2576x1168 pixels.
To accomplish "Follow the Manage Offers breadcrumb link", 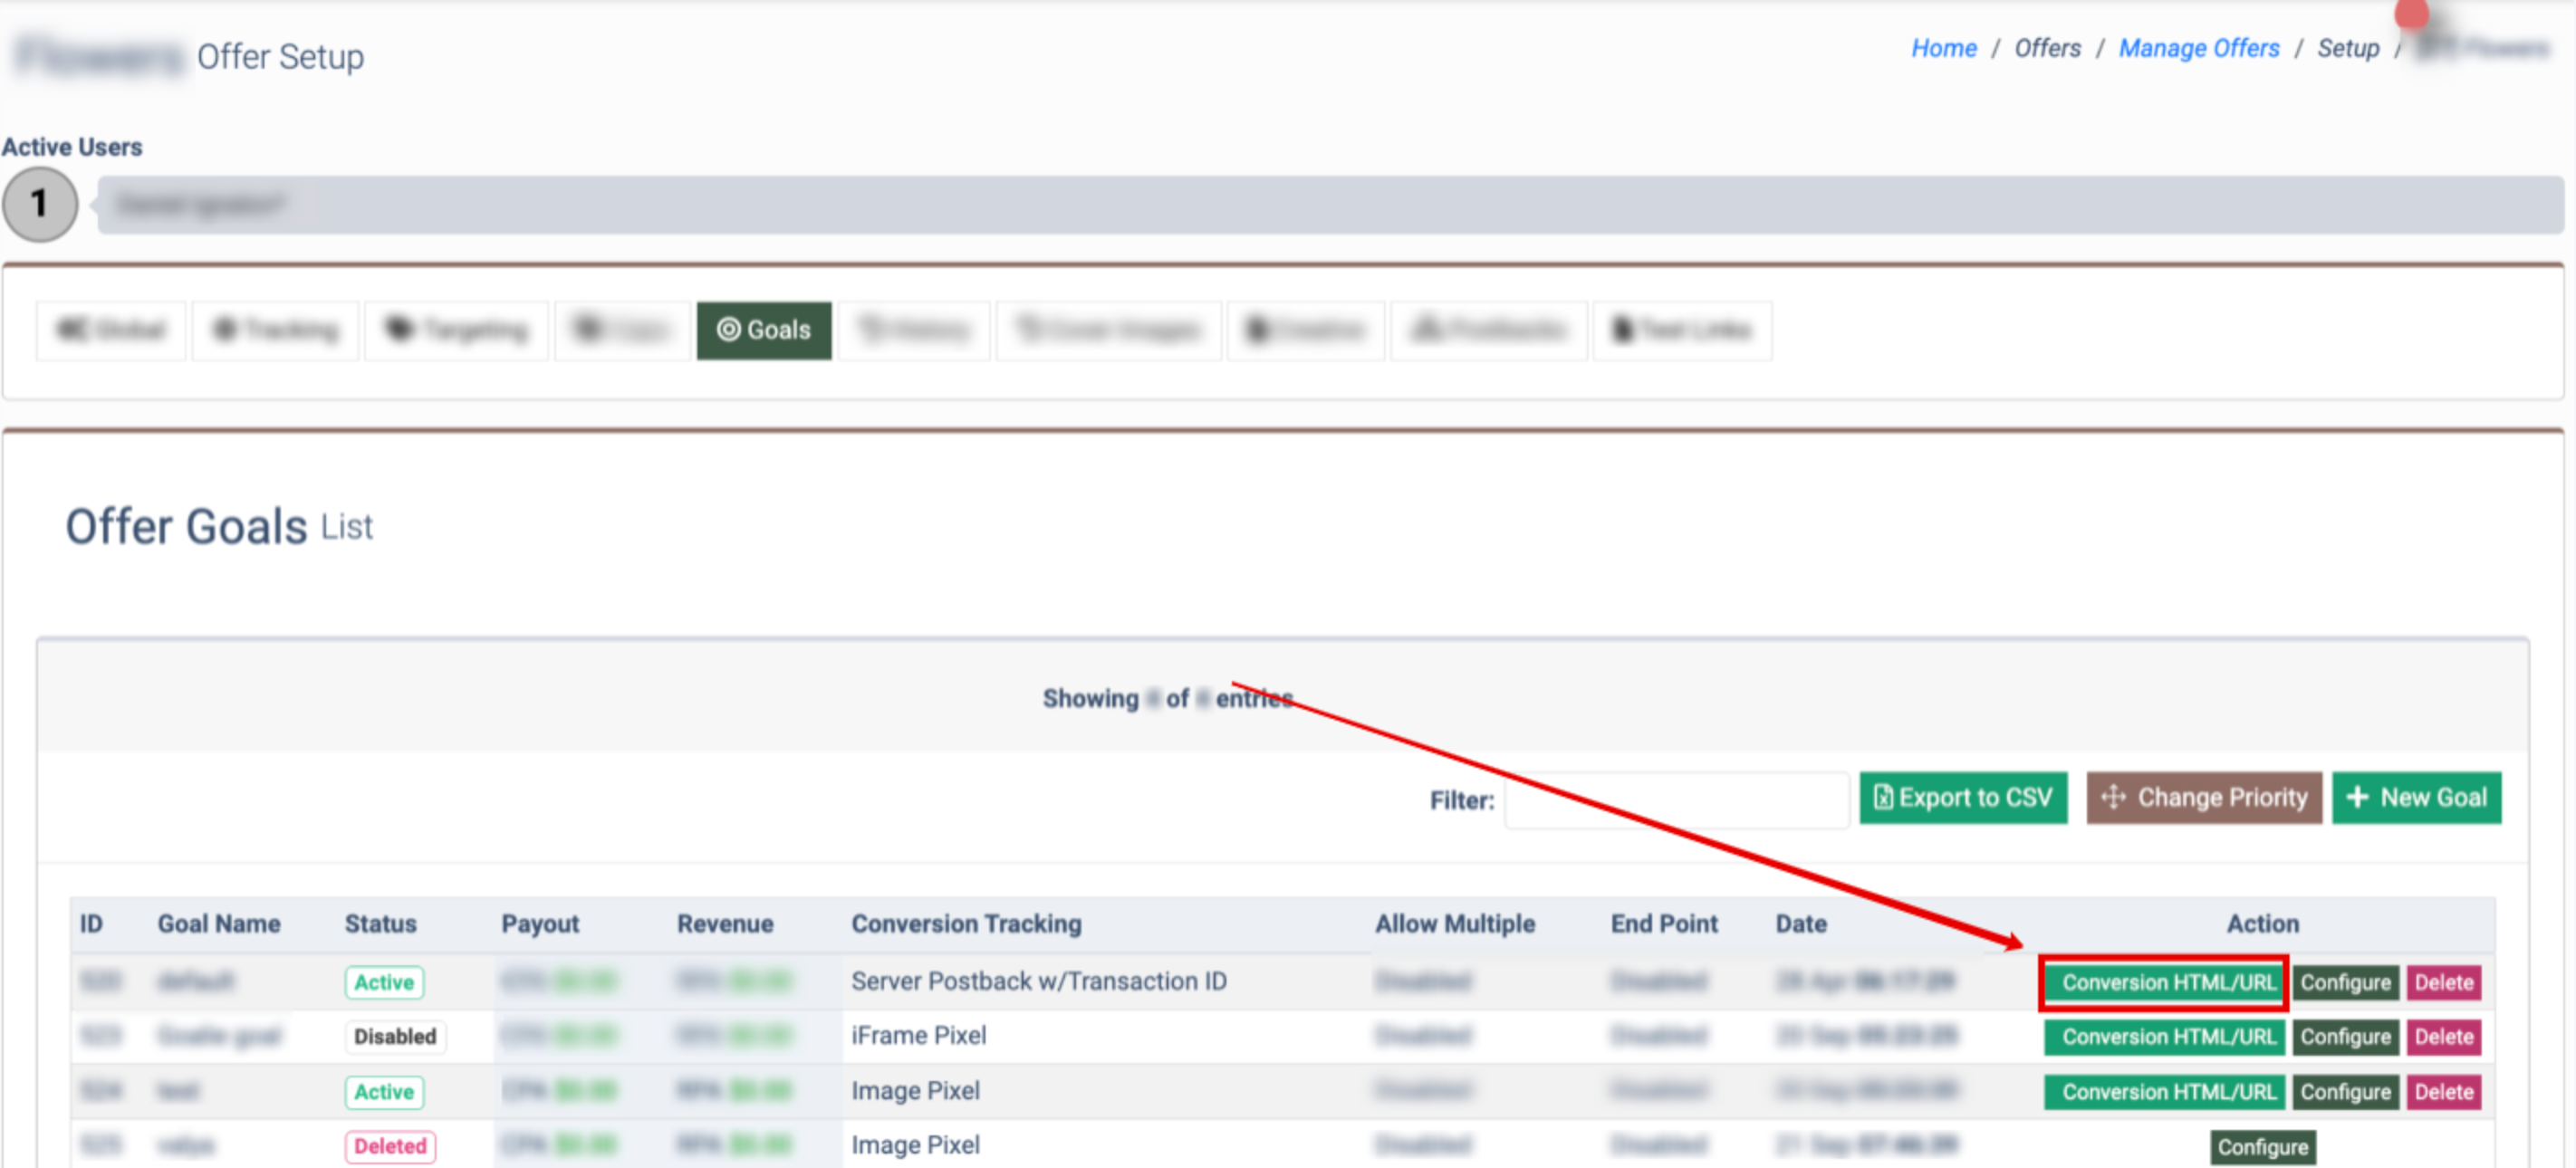I will pos(2198,48).
